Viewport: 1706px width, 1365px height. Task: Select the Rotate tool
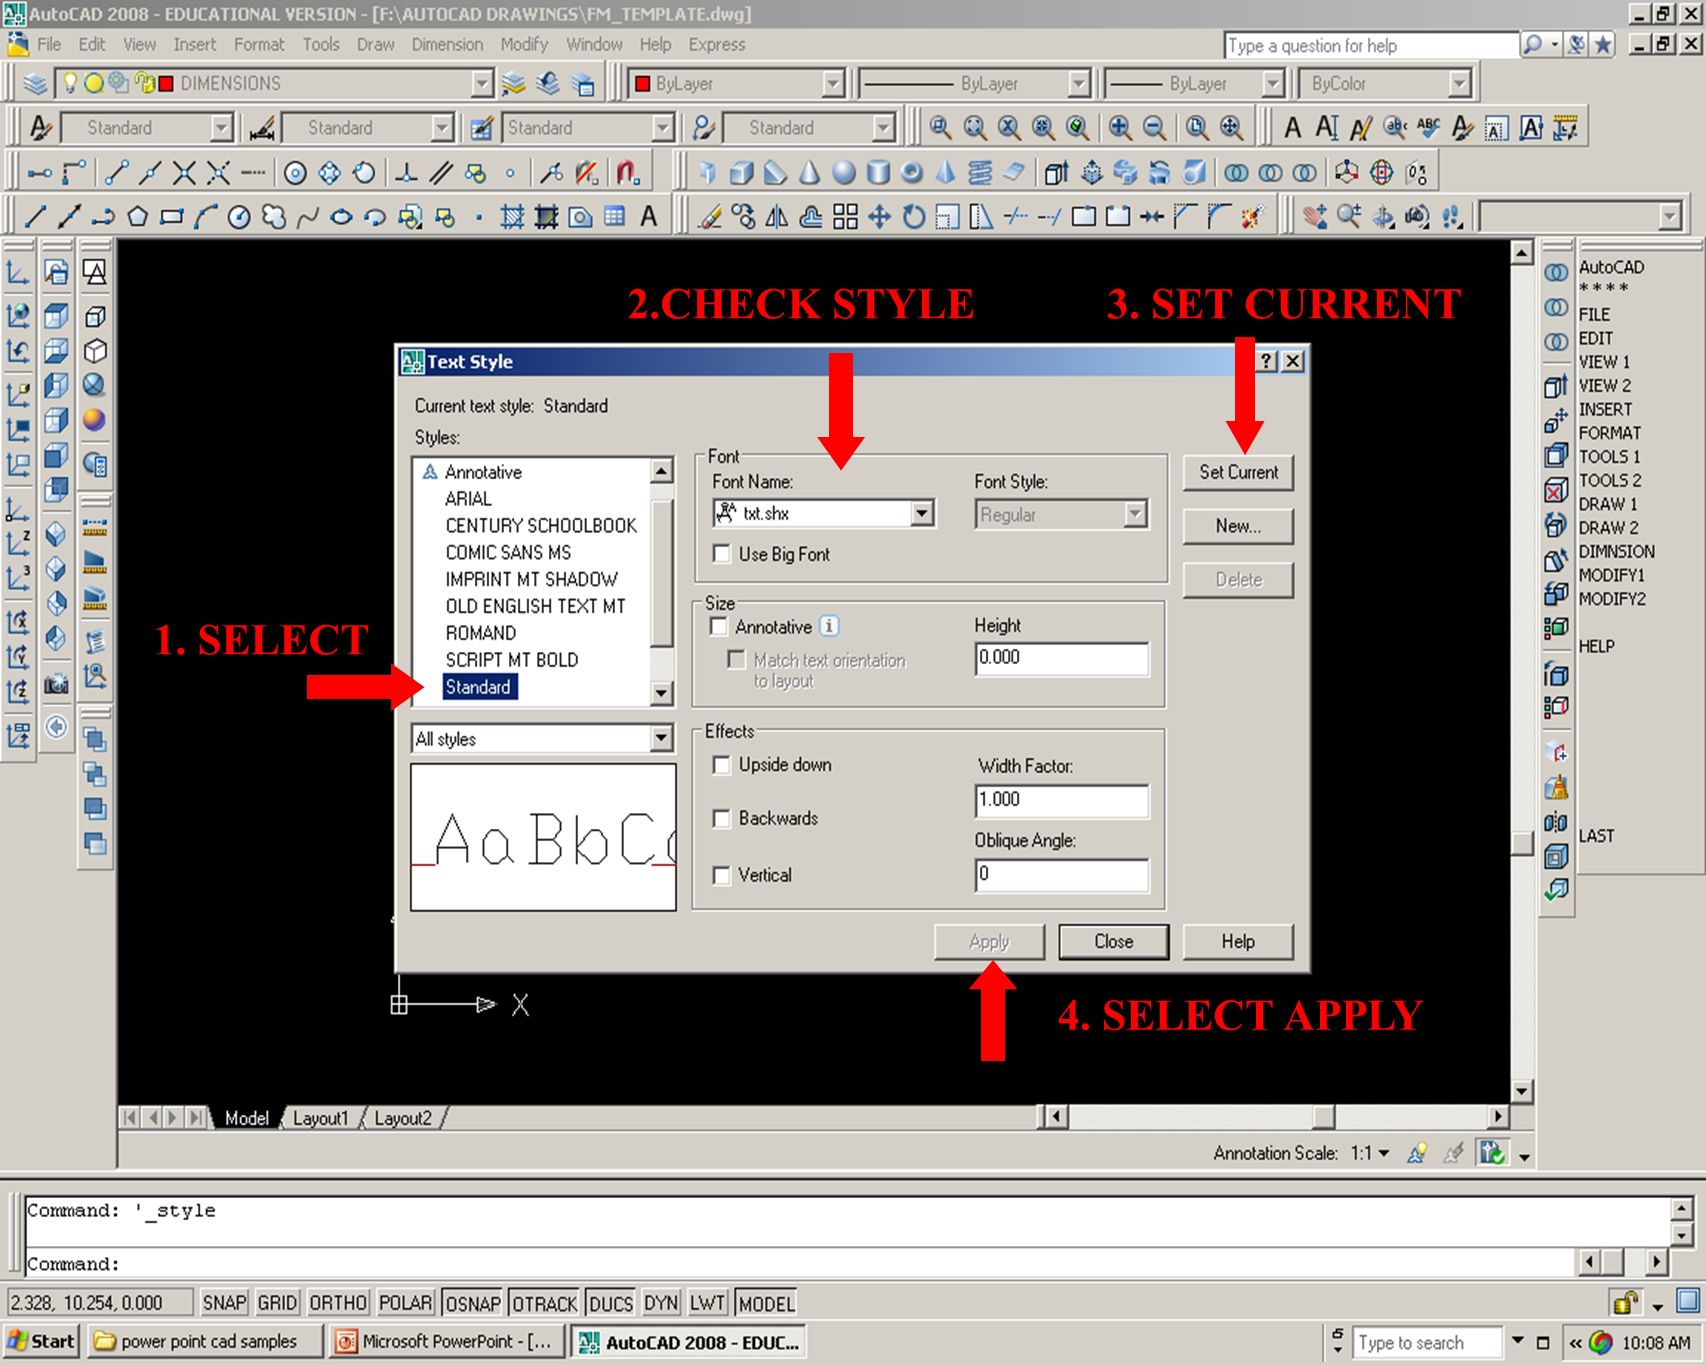[x=914, y=216]
